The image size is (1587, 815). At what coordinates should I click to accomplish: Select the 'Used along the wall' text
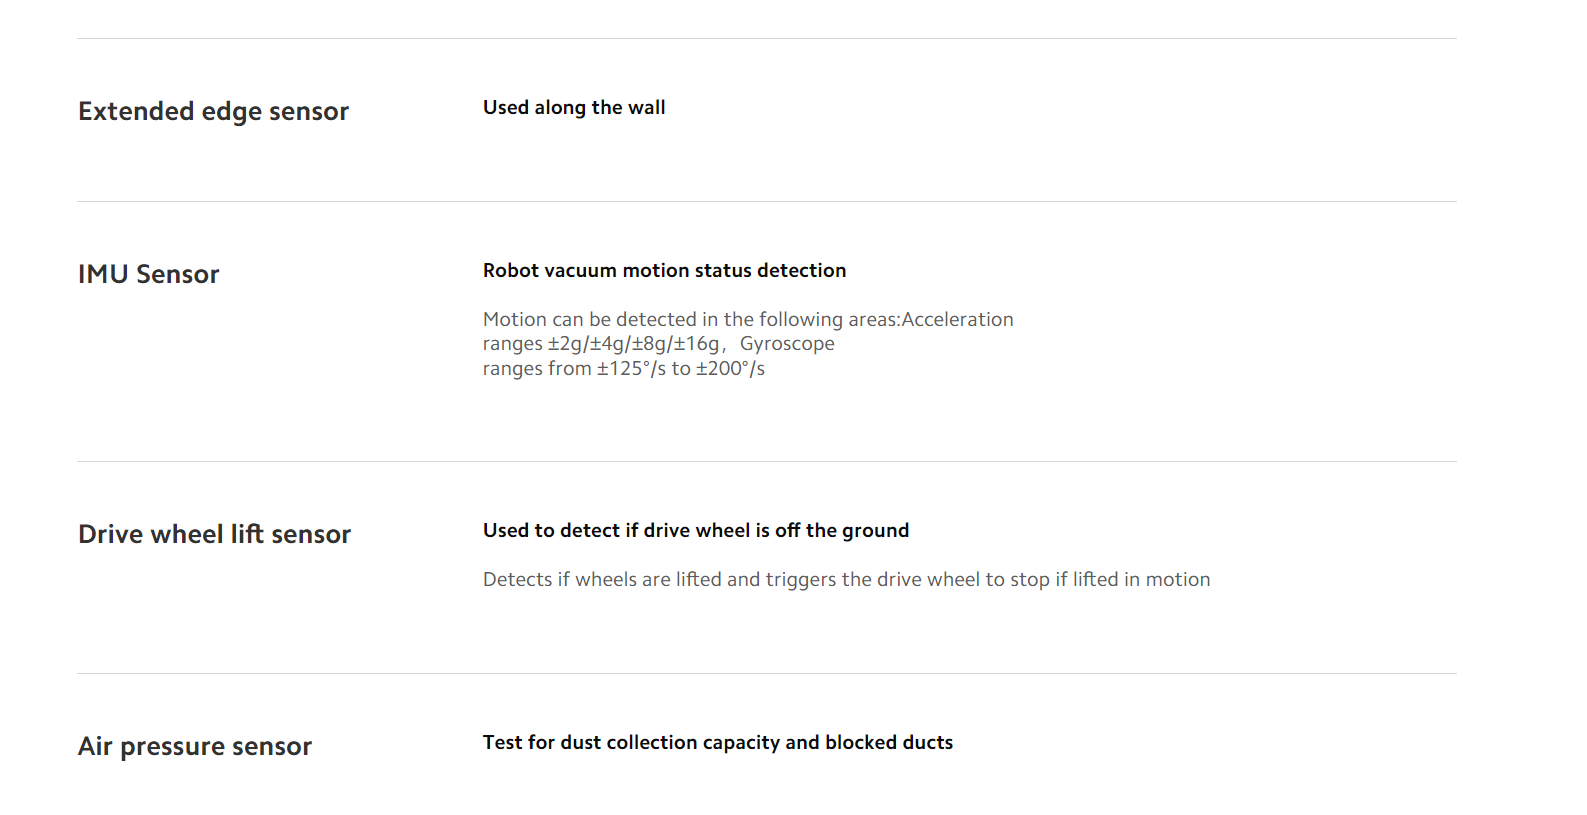coord(574,107)
